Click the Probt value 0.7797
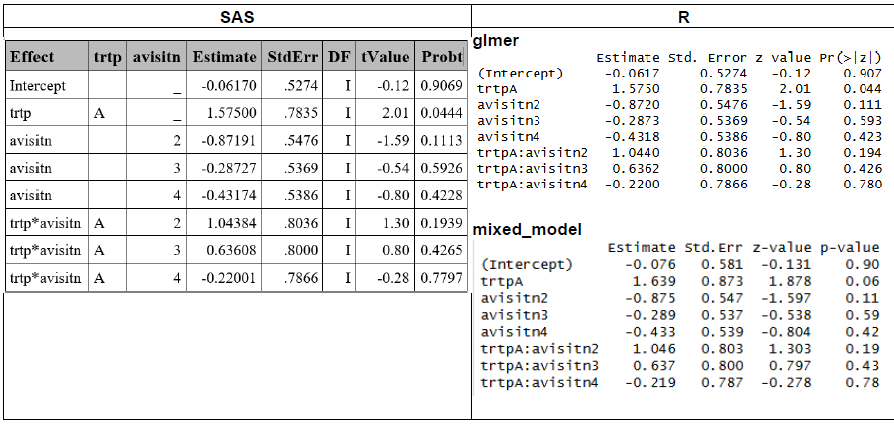This screenshot has height=425, width=894. point(441,278)
